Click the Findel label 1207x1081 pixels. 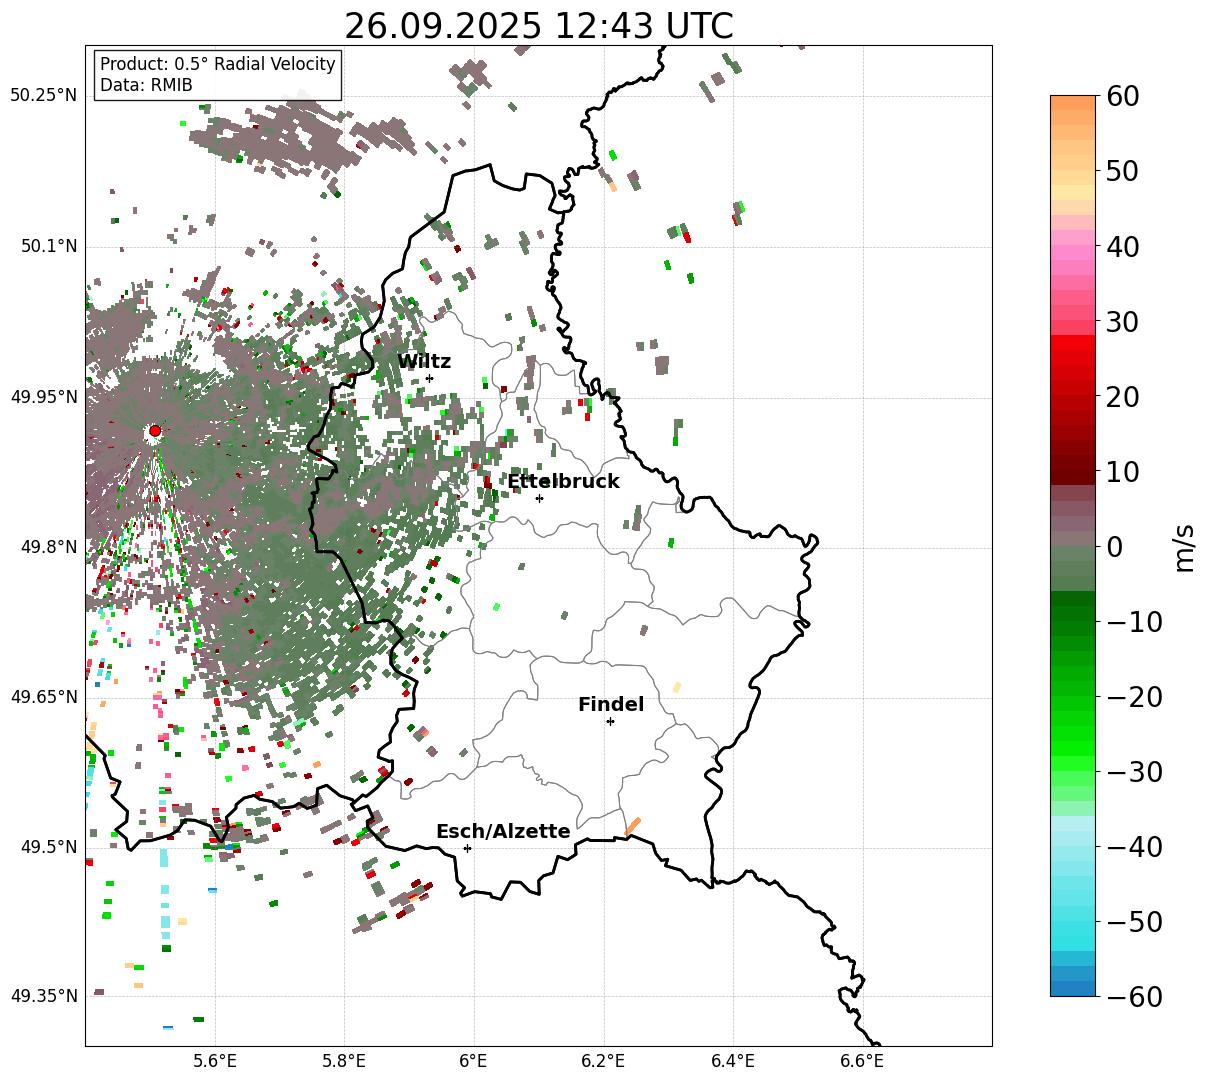[x=611, y=704]
